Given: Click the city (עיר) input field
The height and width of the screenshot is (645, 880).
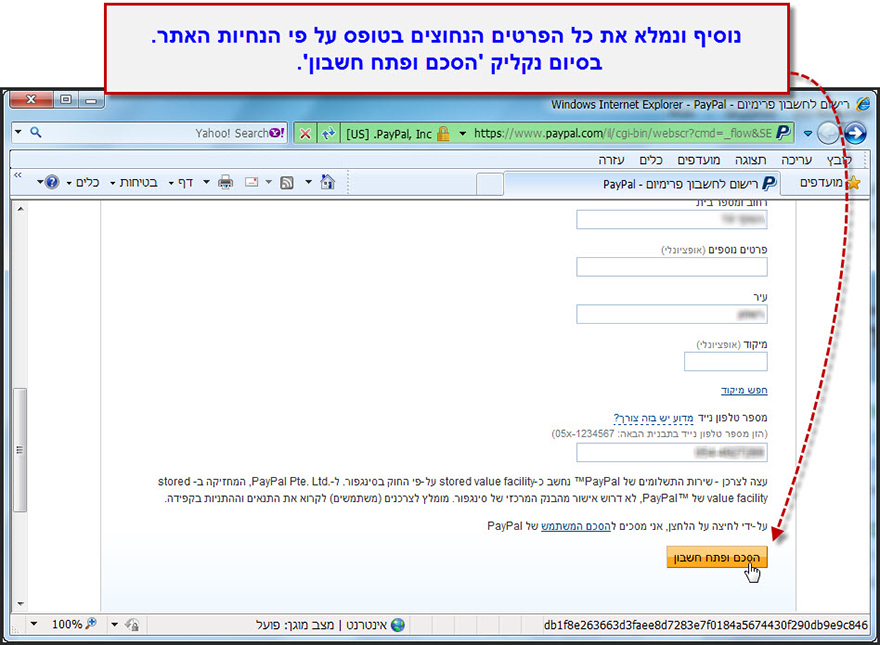Looking at the screenshot, I should pos(672,313).
